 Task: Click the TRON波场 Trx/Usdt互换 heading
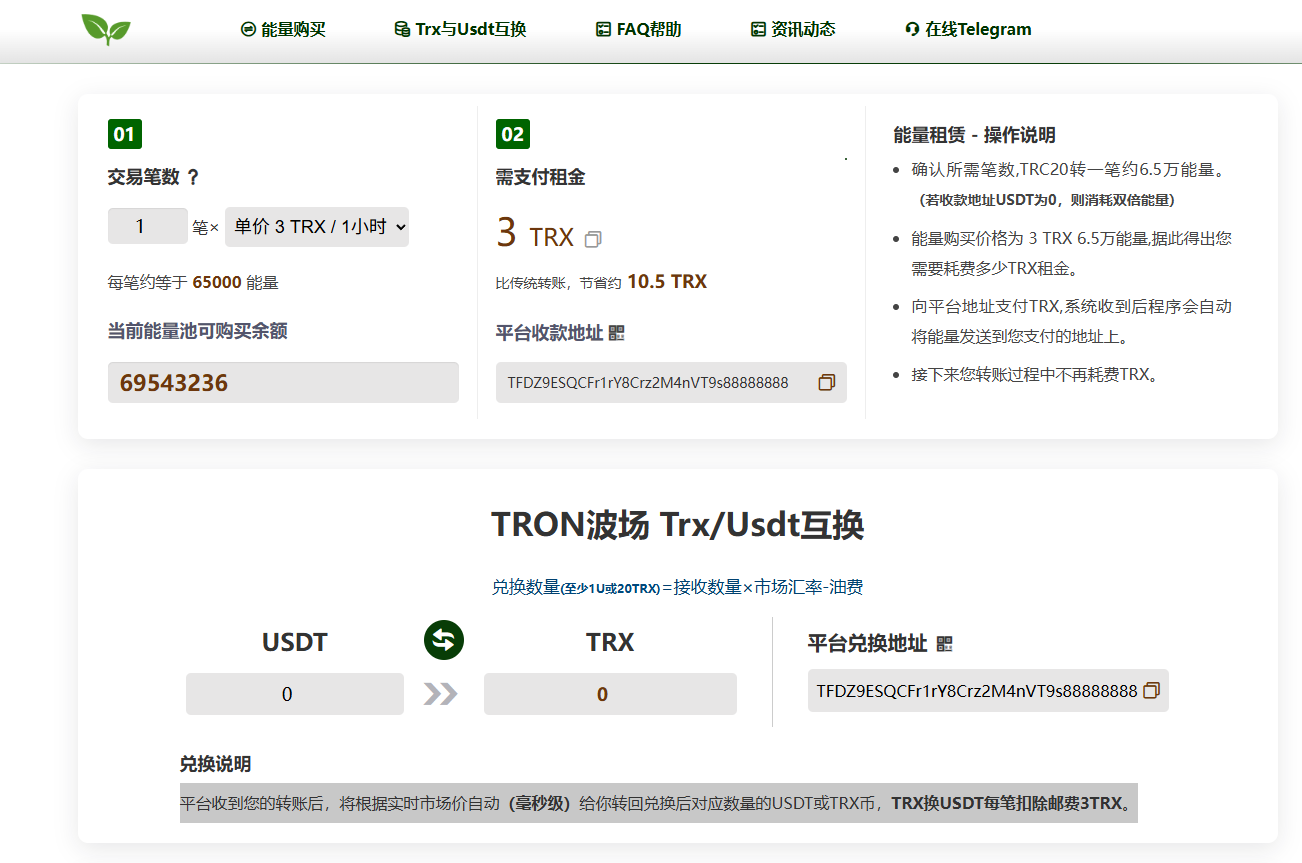[x=678, y=524]
